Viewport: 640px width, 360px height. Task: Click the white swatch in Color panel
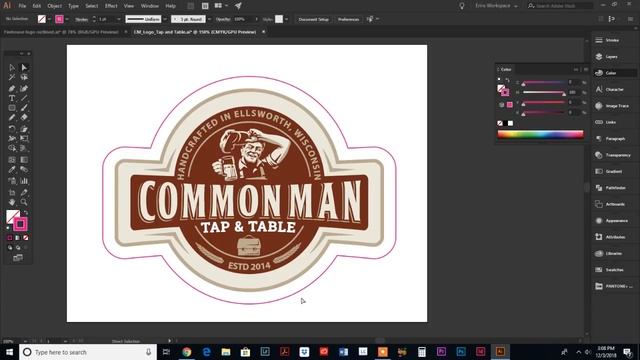click(x=510, y=123)
